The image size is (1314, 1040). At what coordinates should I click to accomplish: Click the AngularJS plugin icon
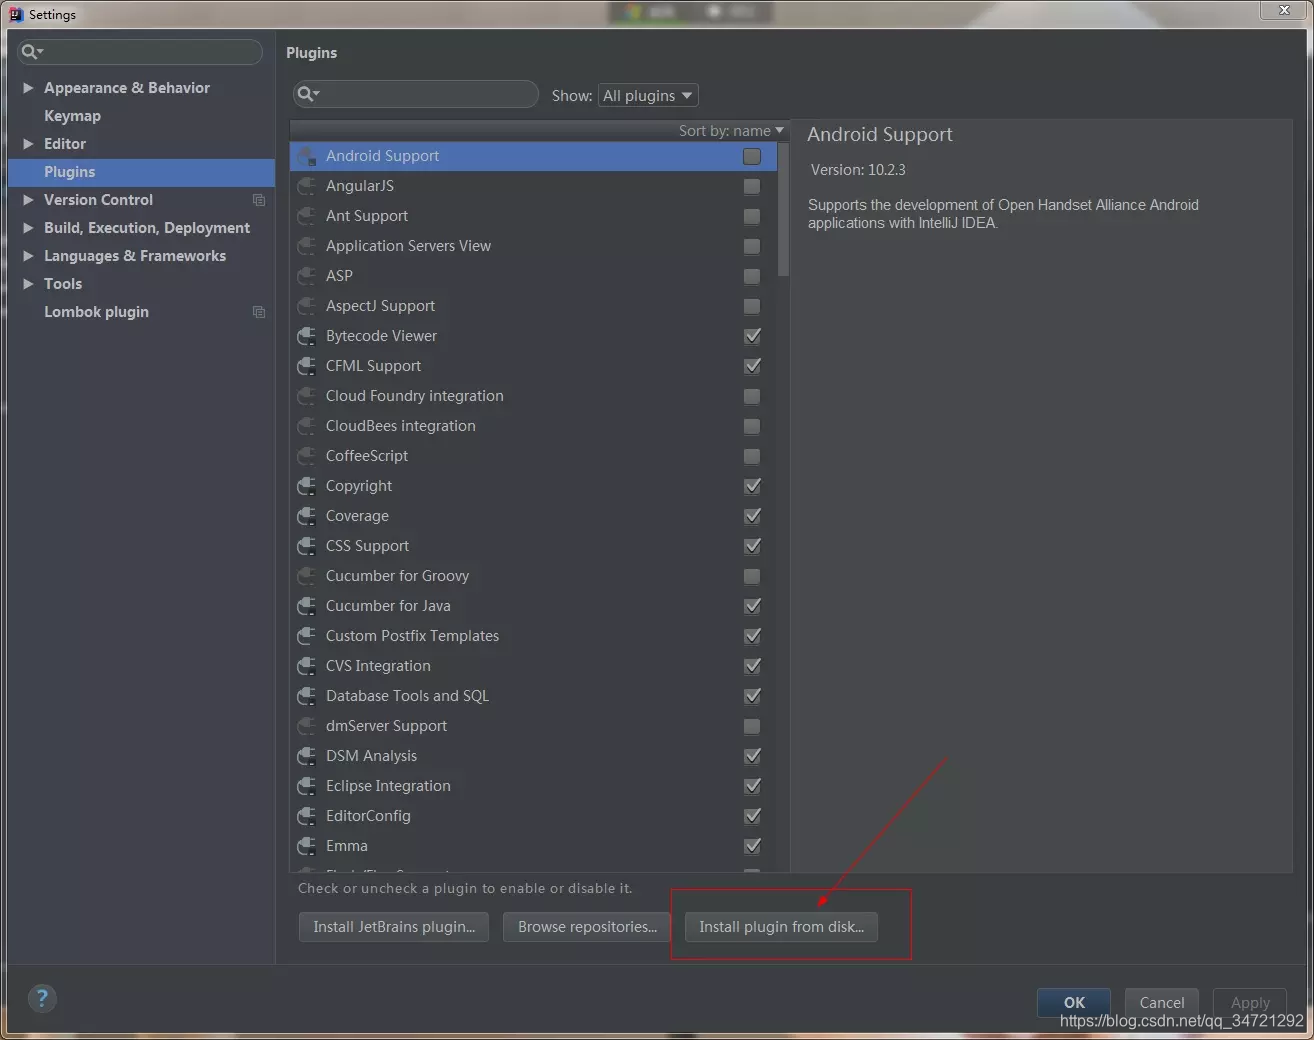click(x=307, y=186)
